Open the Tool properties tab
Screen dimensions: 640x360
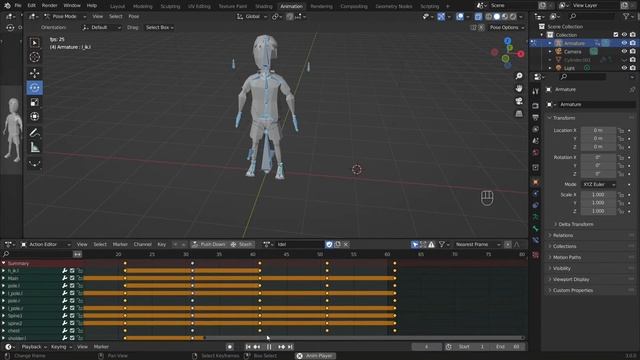536,91
